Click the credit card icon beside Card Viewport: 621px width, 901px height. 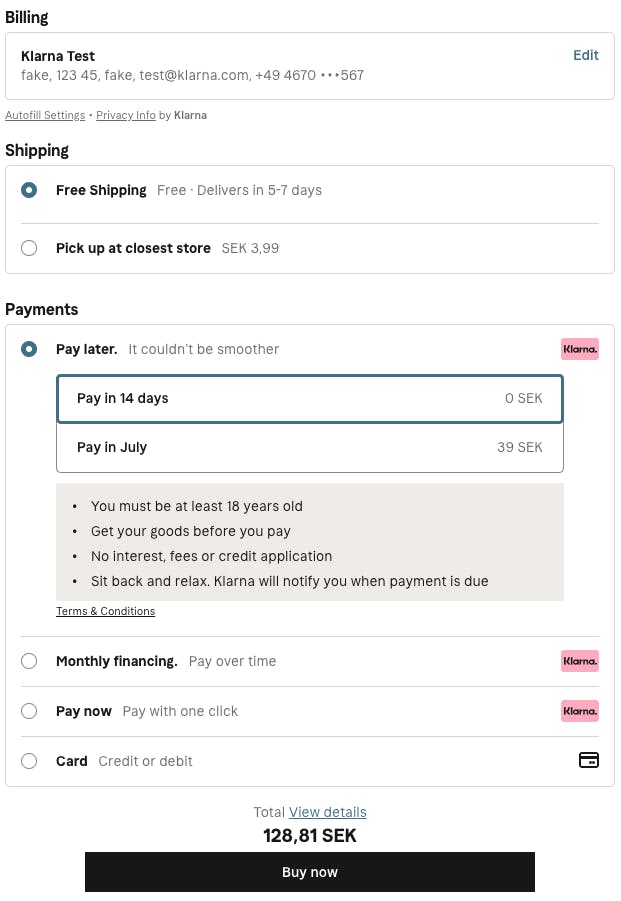click(x=588, y=760)
